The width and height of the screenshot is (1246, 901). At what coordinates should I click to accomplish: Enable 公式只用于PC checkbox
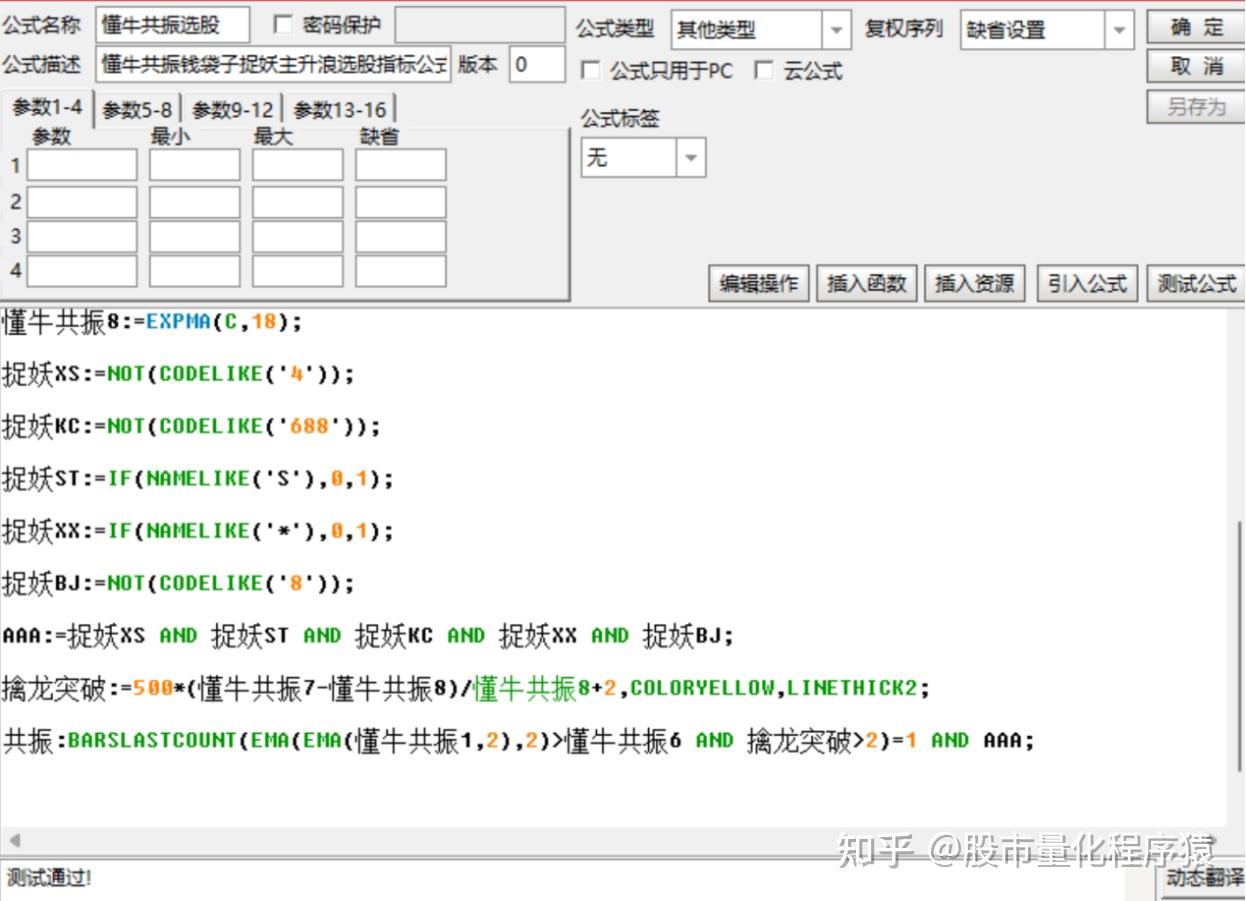[x=591, y=70]
